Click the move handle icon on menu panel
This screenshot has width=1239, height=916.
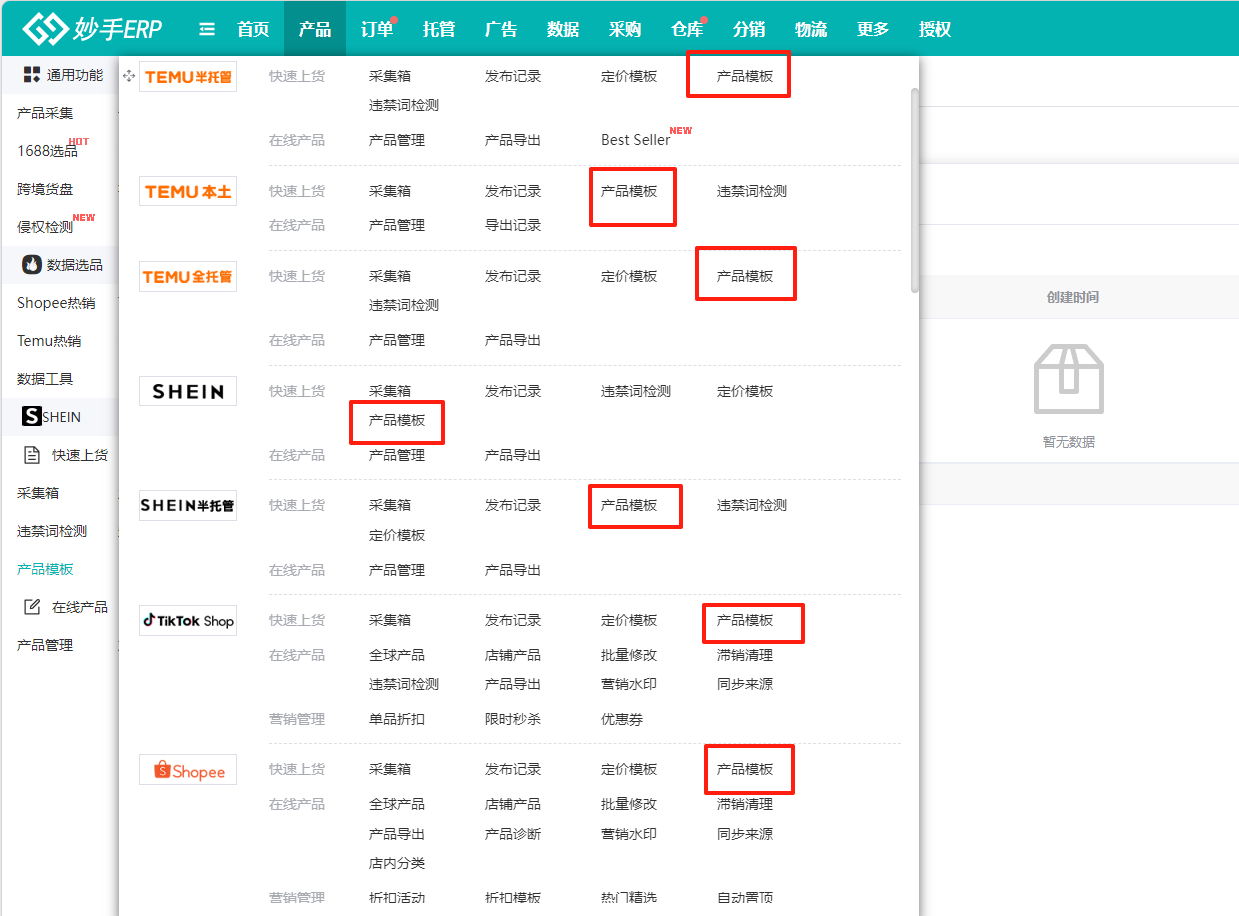(128, 76)
